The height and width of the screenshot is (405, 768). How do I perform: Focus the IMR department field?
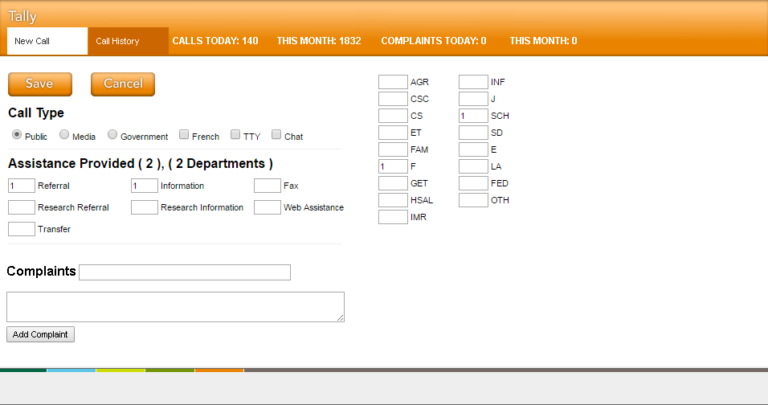[x=393, y=217]
